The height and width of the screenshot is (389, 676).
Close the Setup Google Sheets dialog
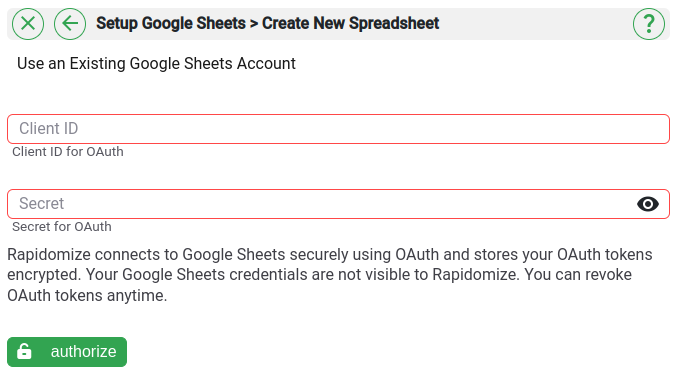(x=28, y=24)
